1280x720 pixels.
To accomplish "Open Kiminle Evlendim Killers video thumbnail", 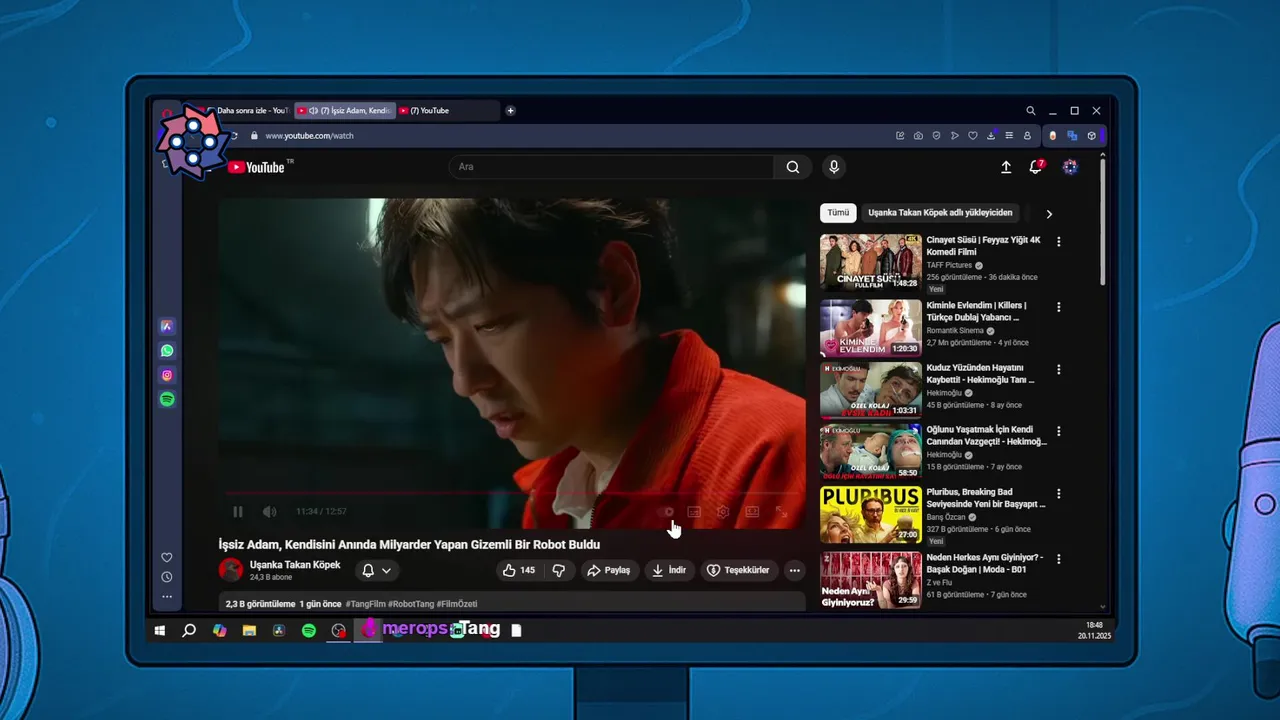I will coord(871,327).
